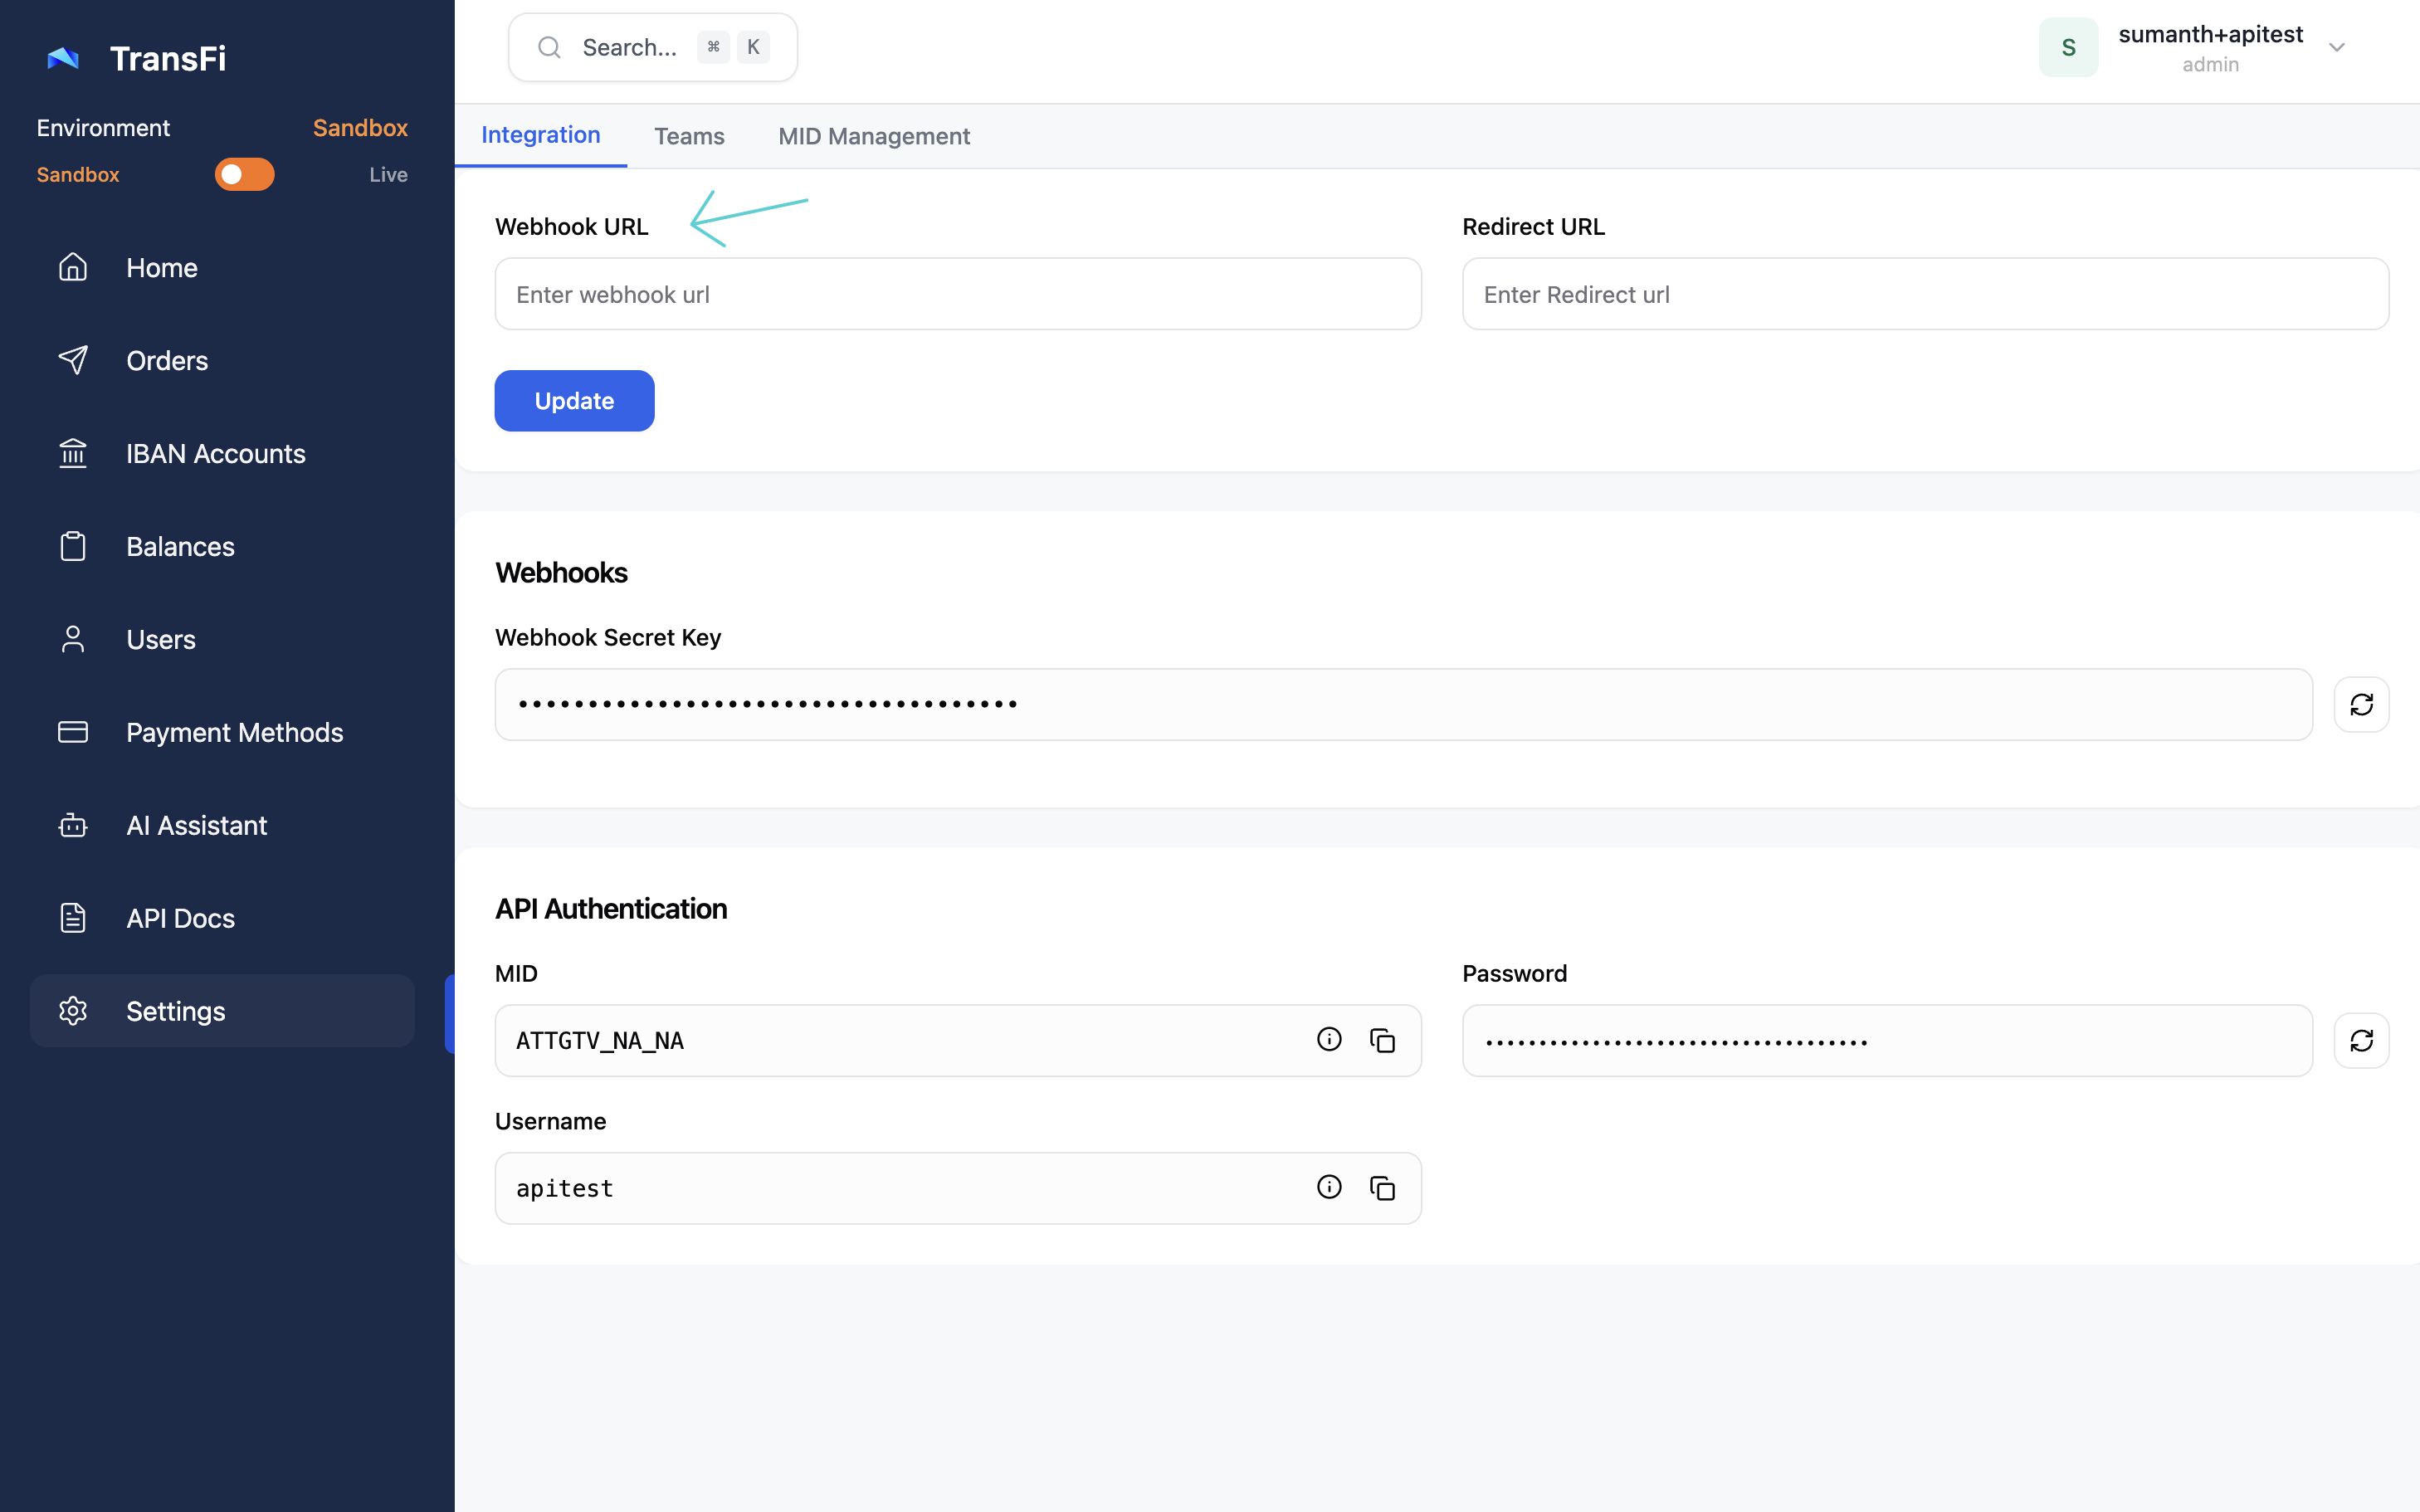The image size is (2420, 1512).
Task: Focus the Enter Redirect url field
Action: [1925, 294]
